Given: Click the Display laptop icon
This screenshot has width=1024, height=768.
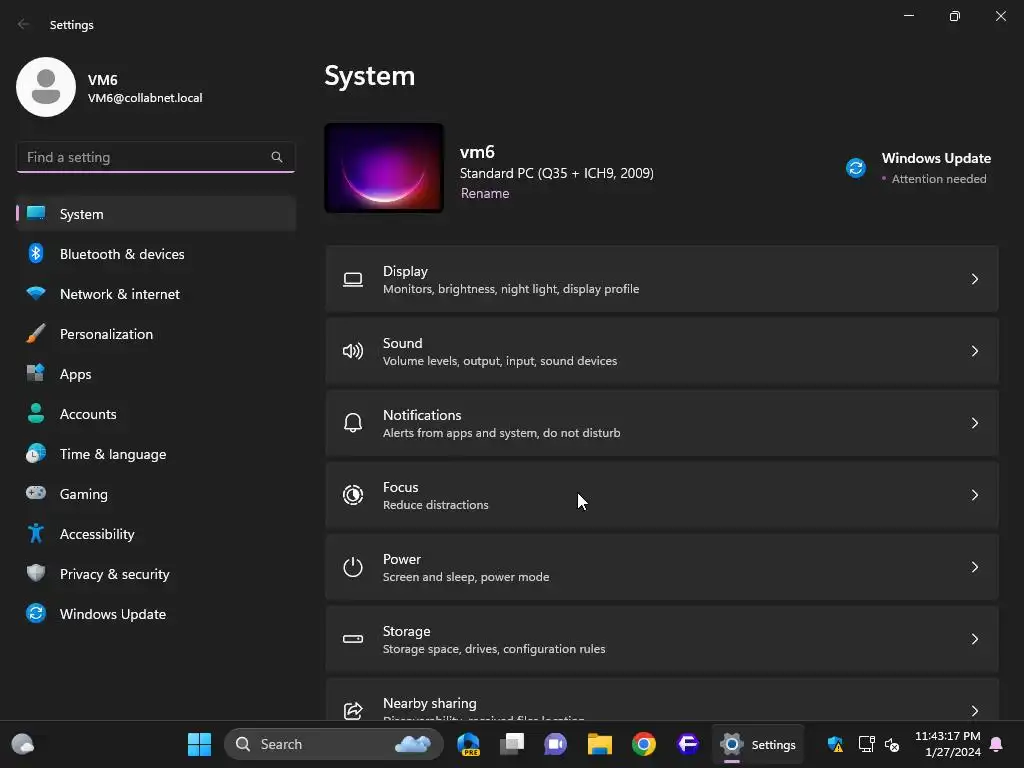Looking at the screenshot, I should tap(353, 280).
